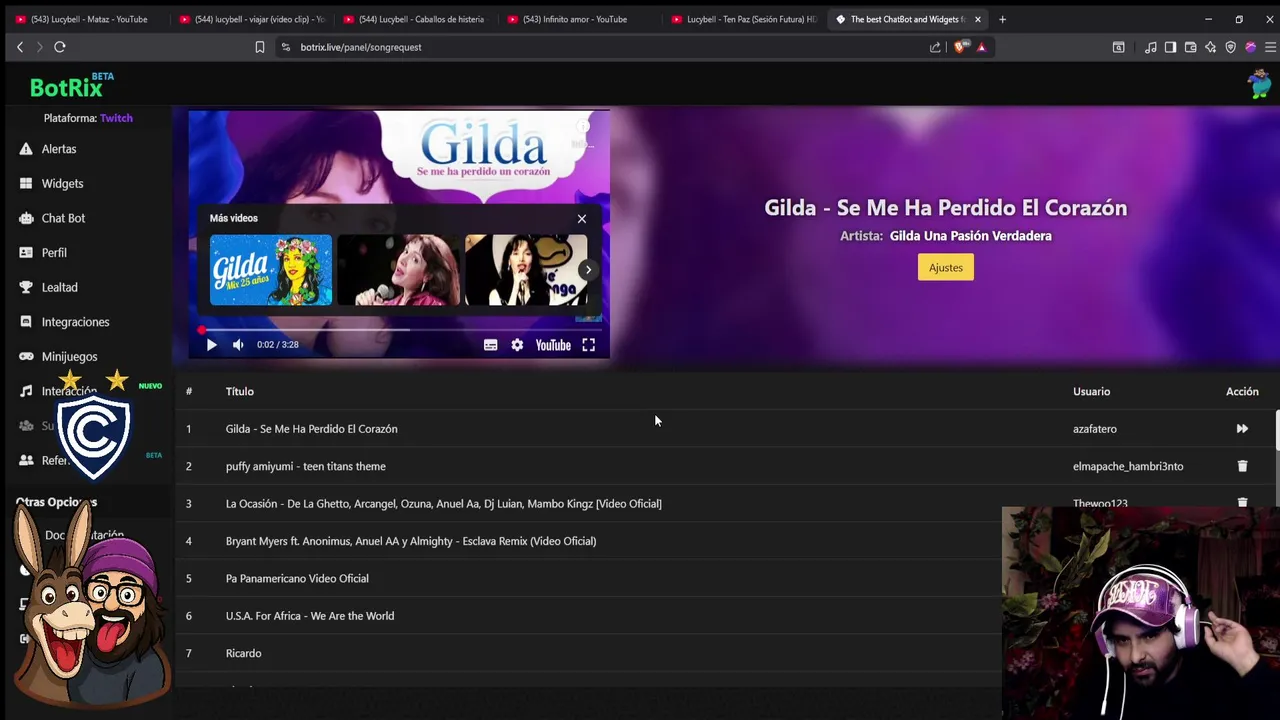The height and width of the screenshot is (720, 1280).
Task: Switch to Caballos de histeria tab
Action: (415, 19)
